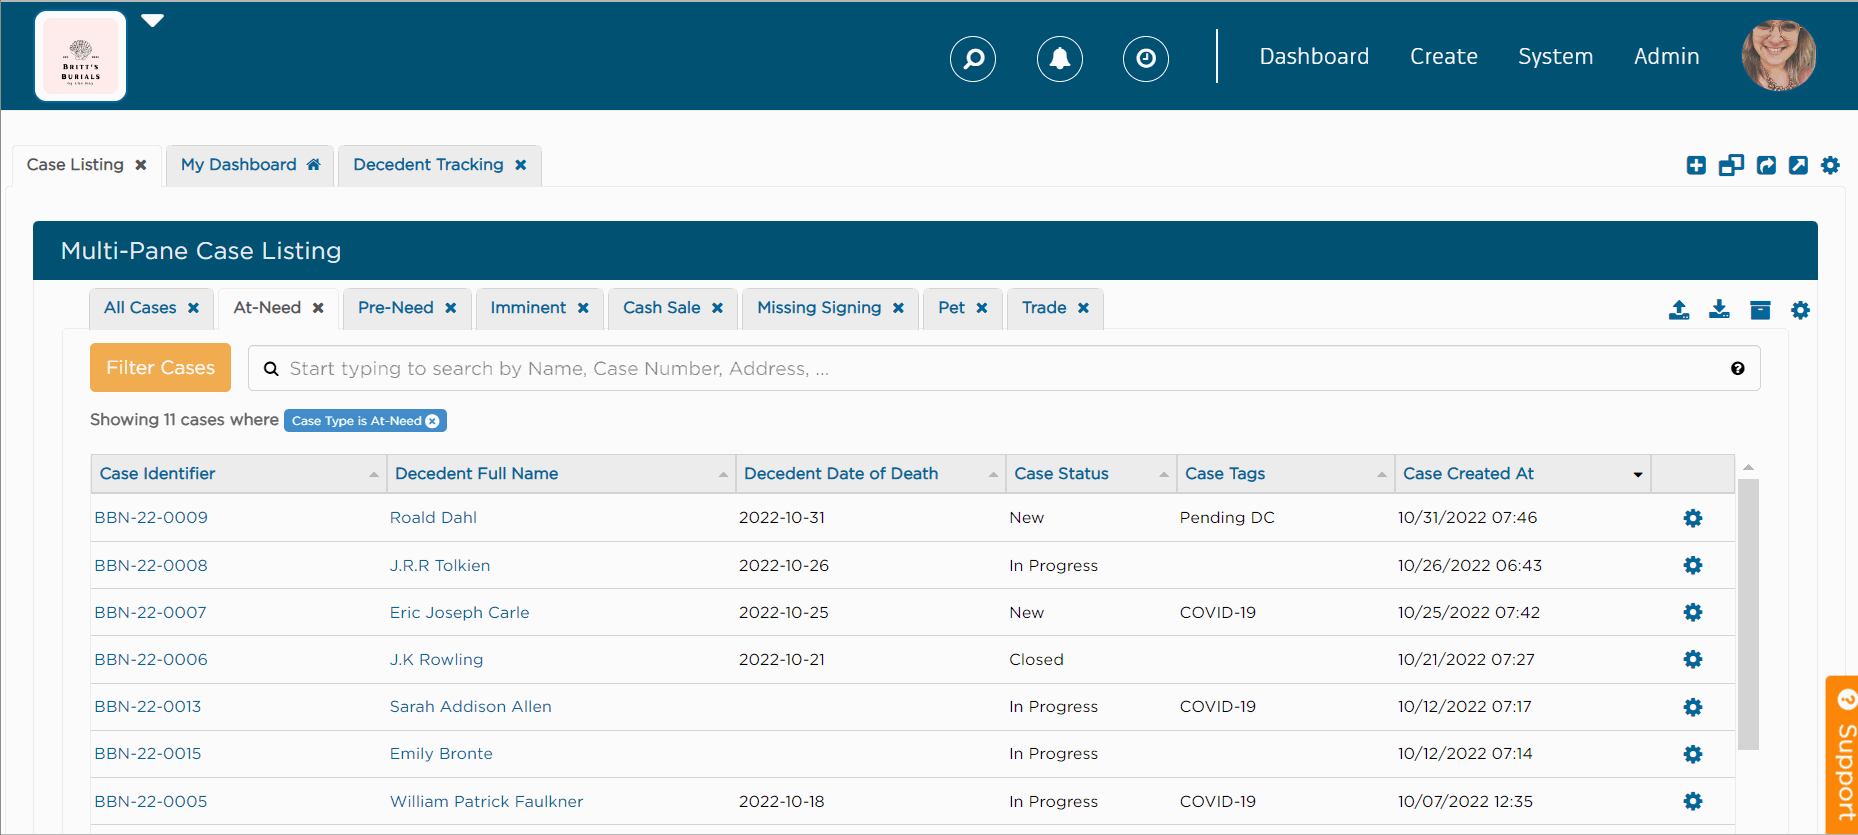
Task: Open gear menu for Roald Dahl row
Action: coord(1692,518)
